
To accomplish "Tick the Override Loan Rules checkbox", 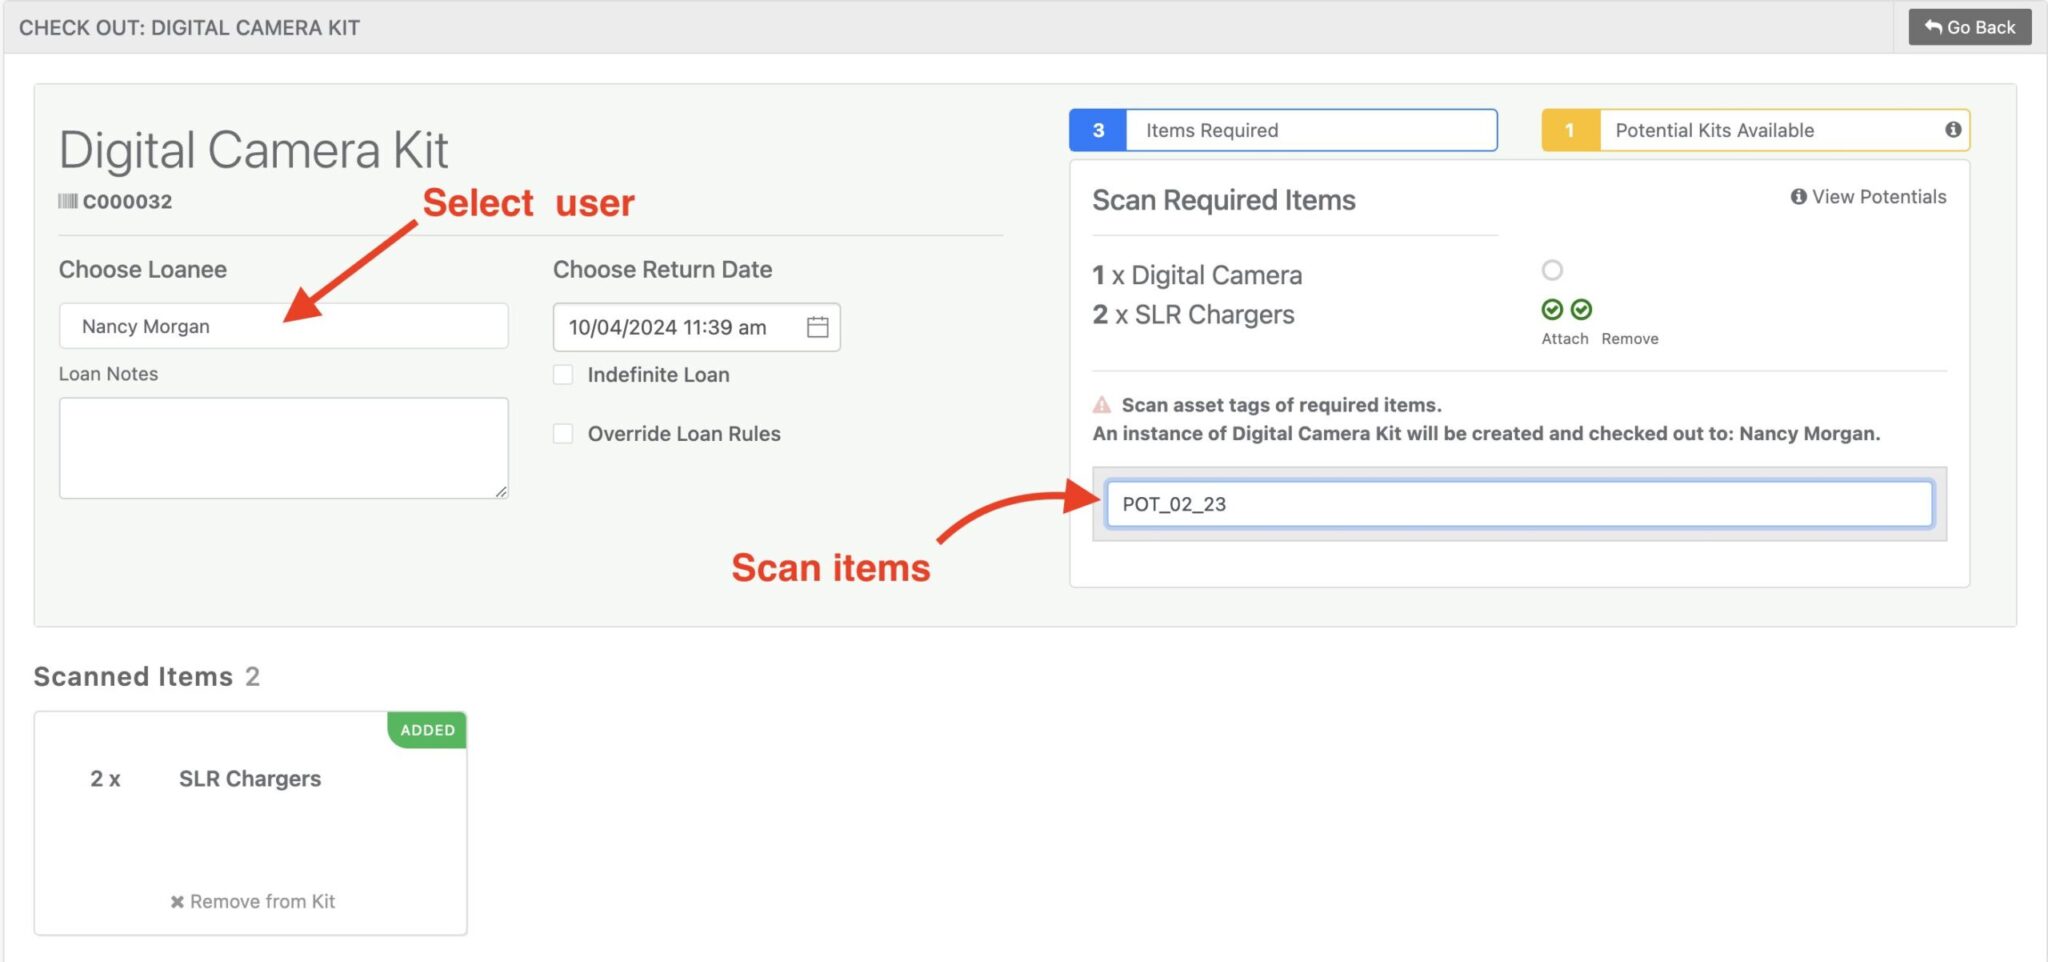I will [x=564, y=434].
